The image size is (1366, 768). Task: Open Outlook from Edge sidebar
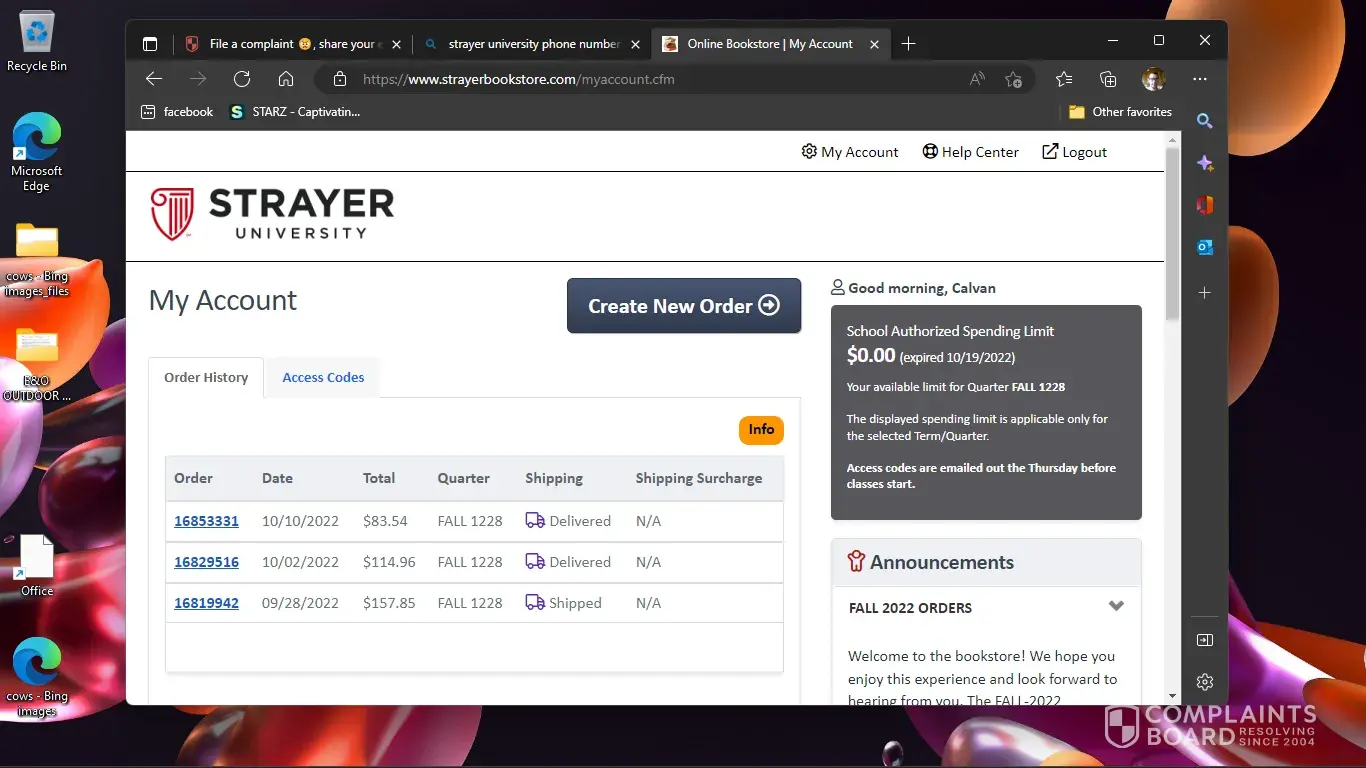(1205, 247)
